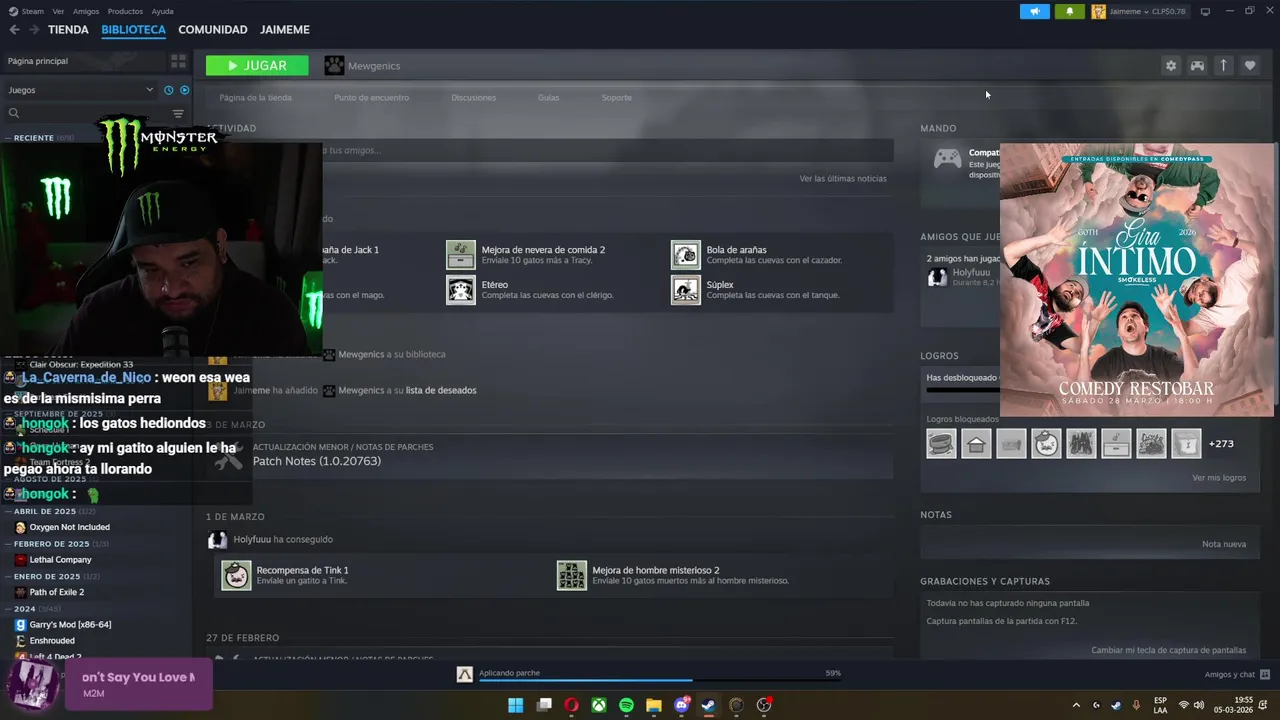This screenshot has width=1280, height=720.
Task: Open the Punto de encuentro tab
Action: click(371, 98)
